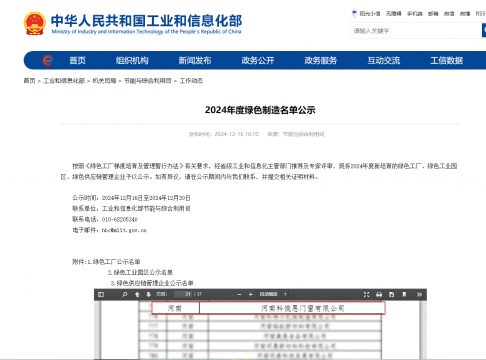Open attachment 1 绿色工厂公示名单
486x360 pixels.
(114, 262)
